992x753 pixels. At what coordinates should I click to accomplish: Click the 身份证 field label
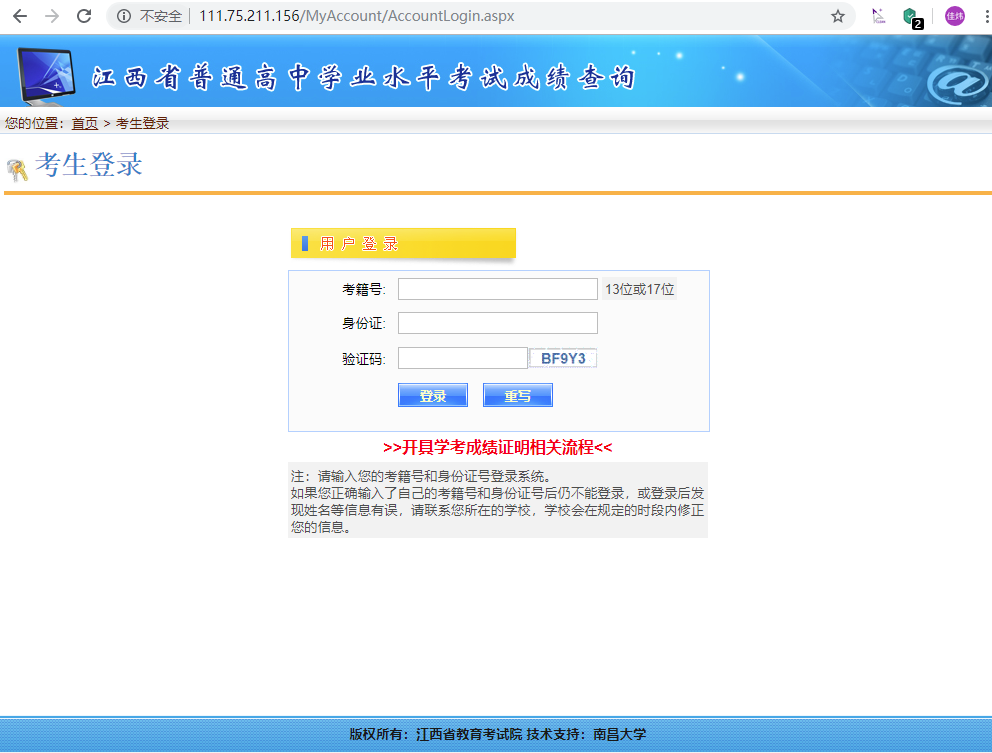[x=364, y=323]
